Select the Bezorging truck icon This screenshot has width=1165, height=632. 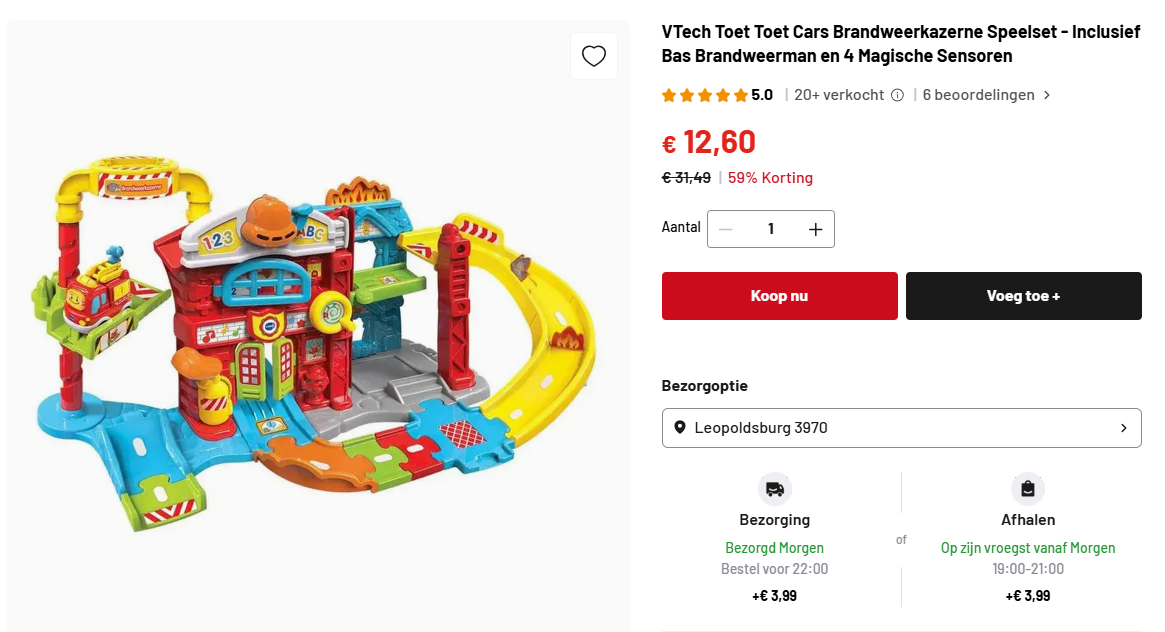774,490
